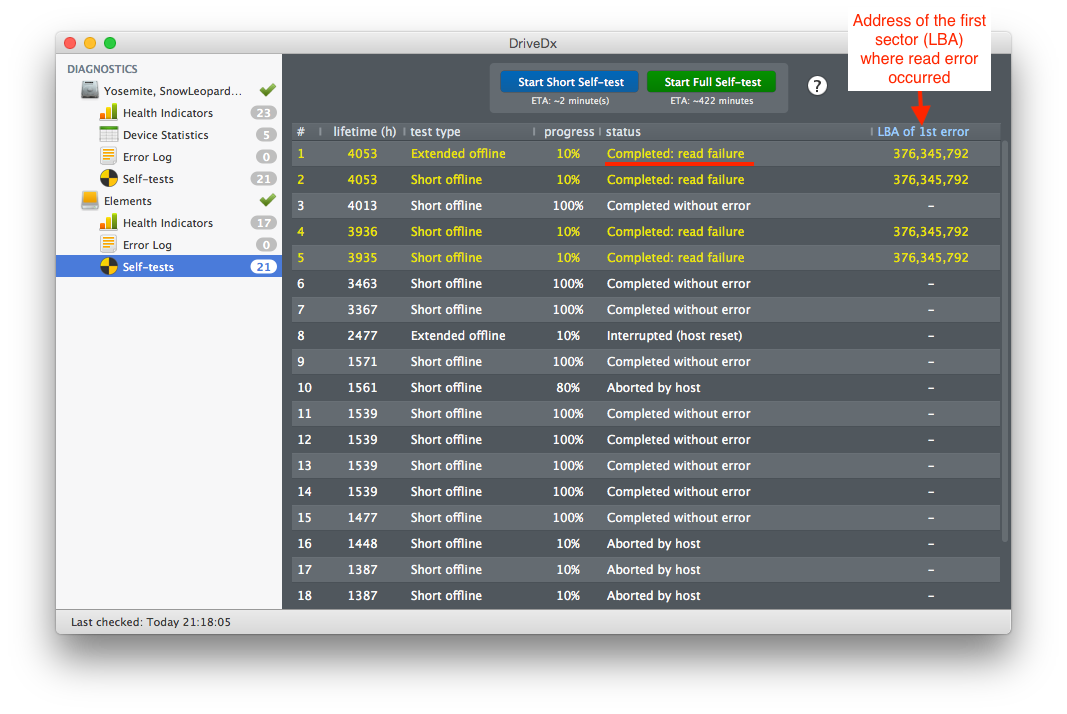The width and height of the screenshot is (1067, 714).
Task: Click ETA ~422 minutes label
Action: (711, 101)
